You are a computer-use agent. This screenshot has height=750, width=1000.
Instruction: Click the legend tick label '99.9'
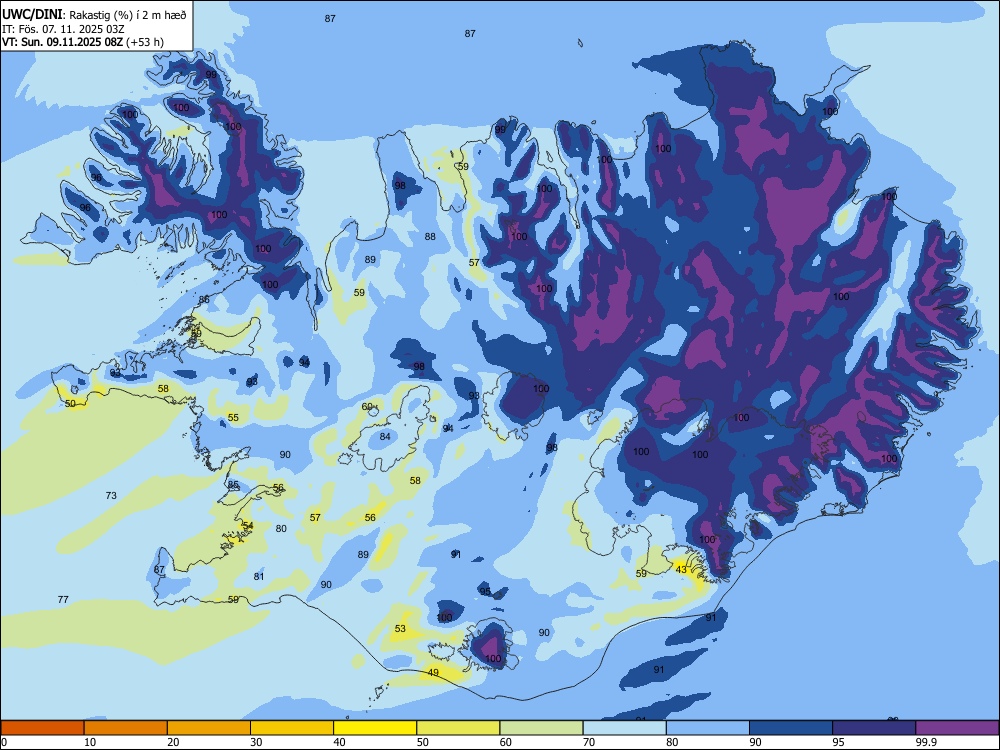pos(926,742)
